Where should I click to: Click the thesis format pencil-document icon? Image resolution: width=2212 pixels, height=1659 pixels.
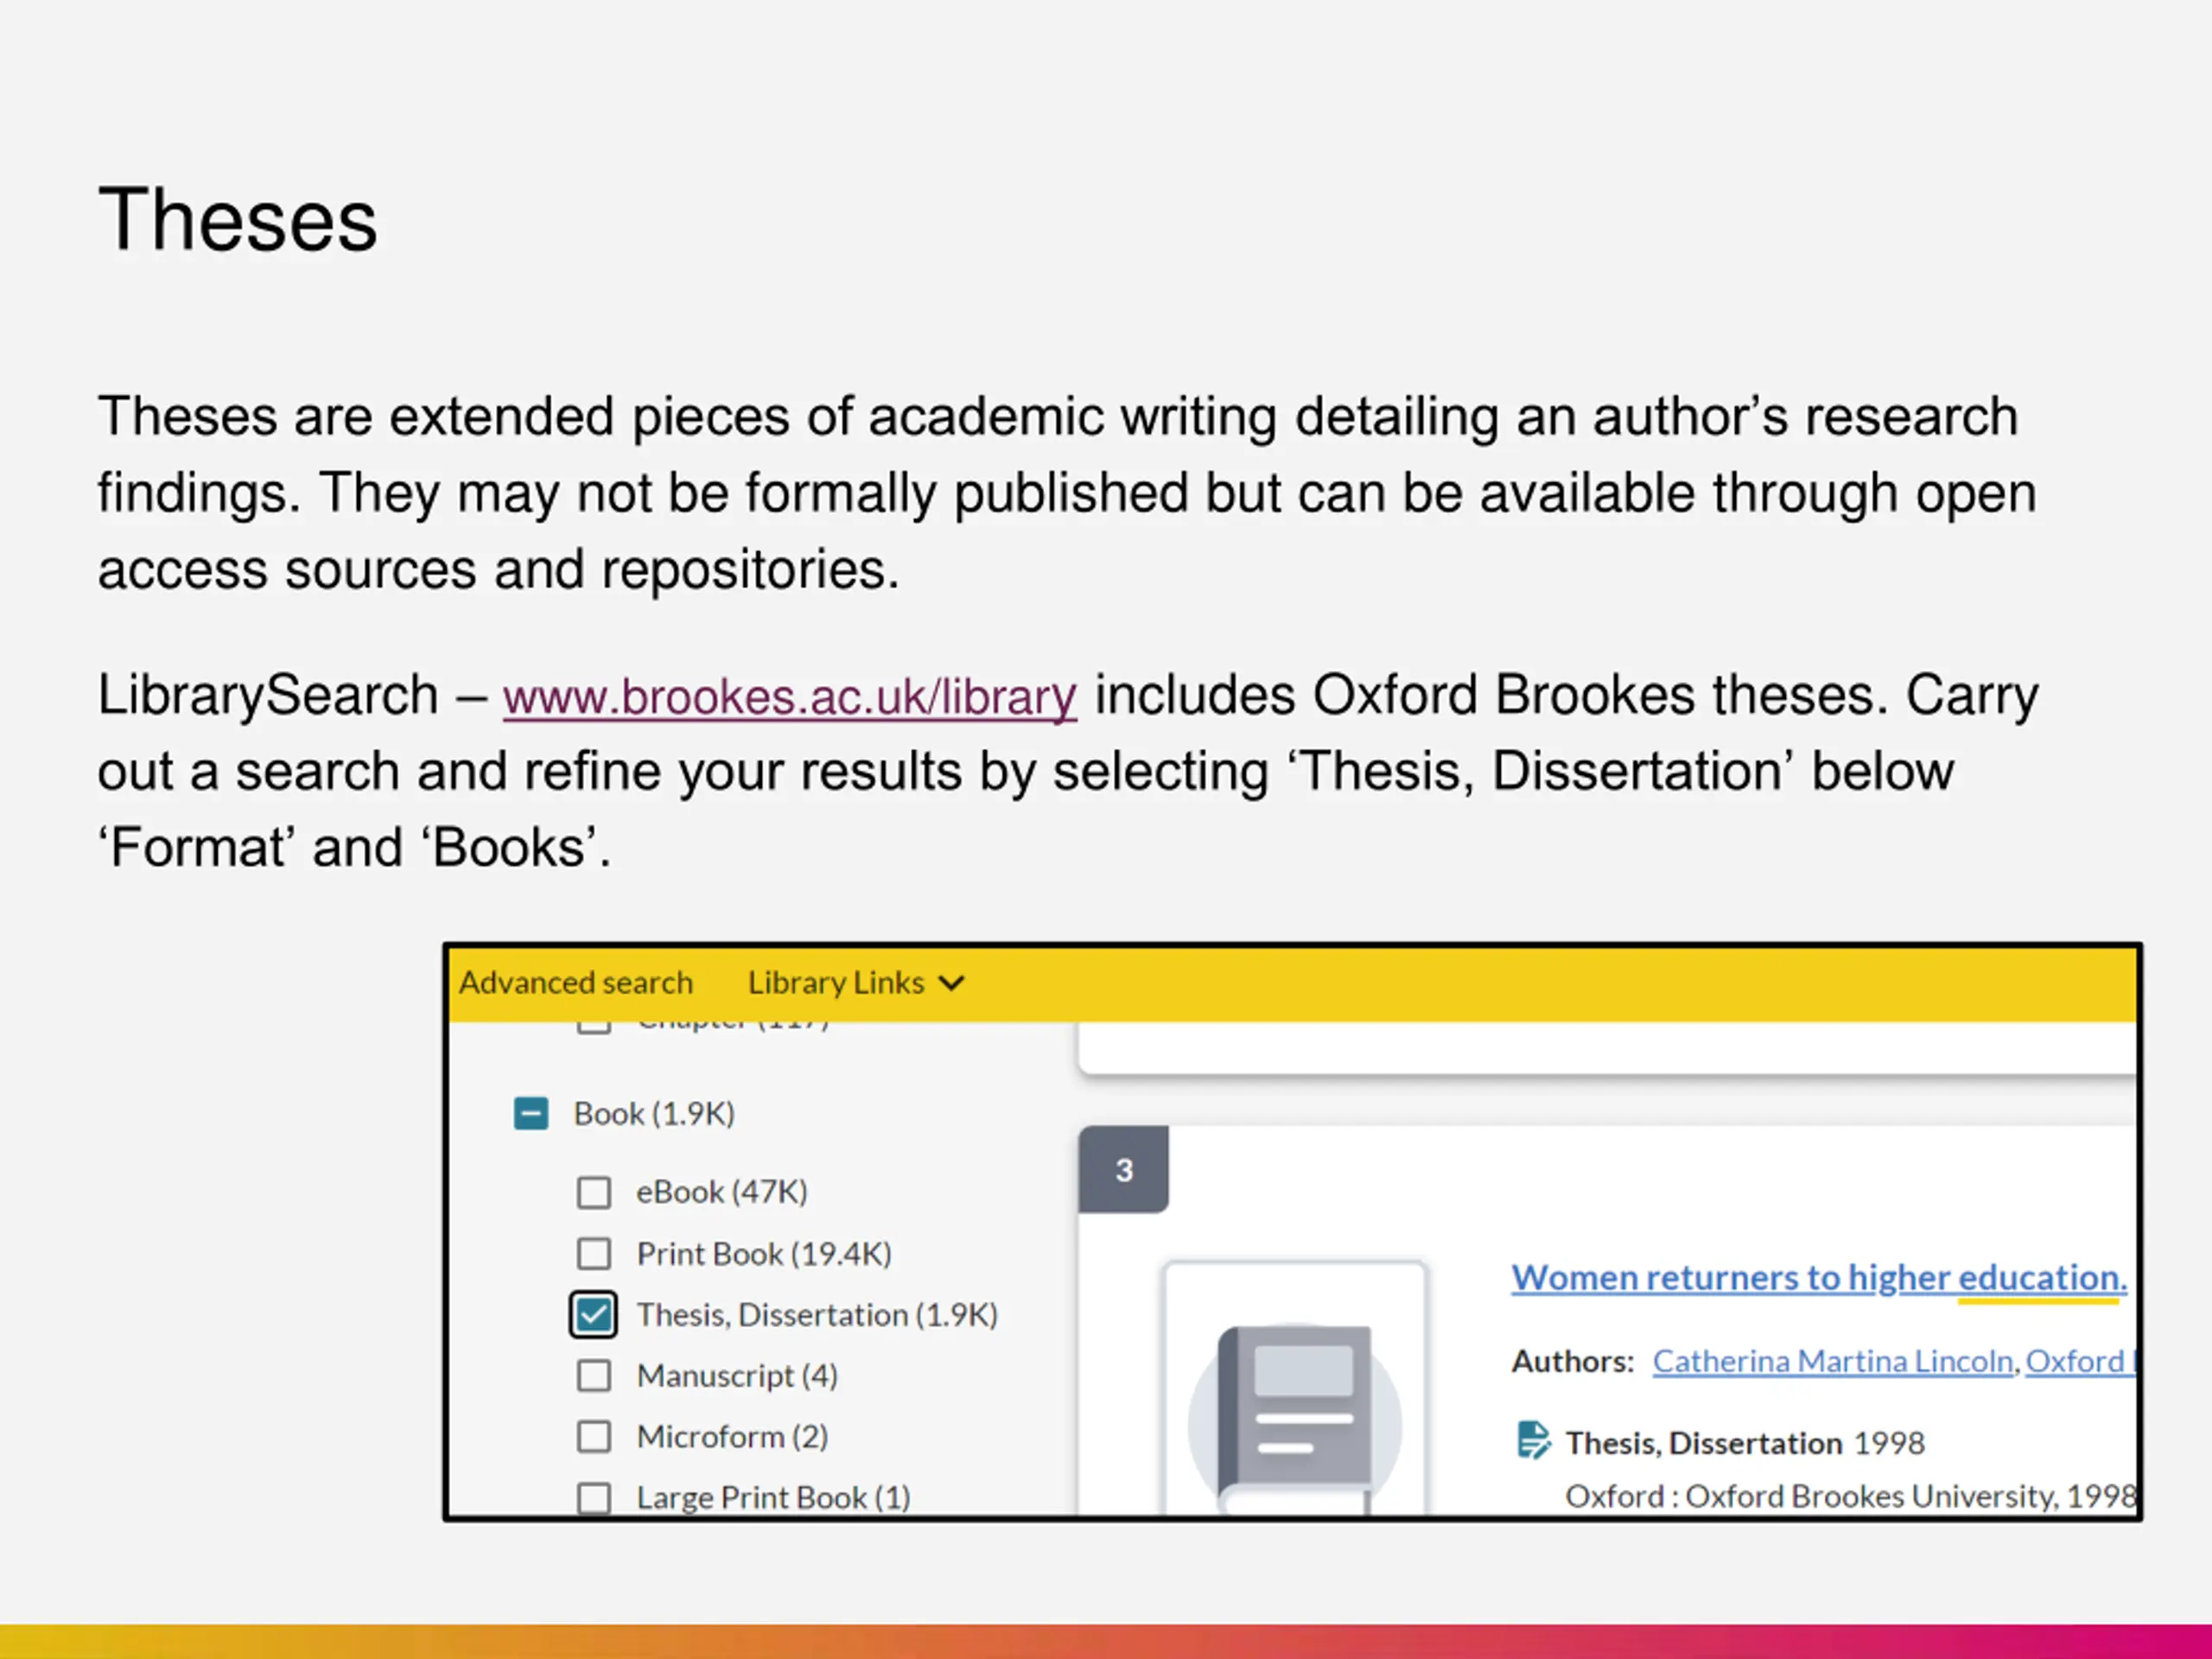[1533, 1441]
